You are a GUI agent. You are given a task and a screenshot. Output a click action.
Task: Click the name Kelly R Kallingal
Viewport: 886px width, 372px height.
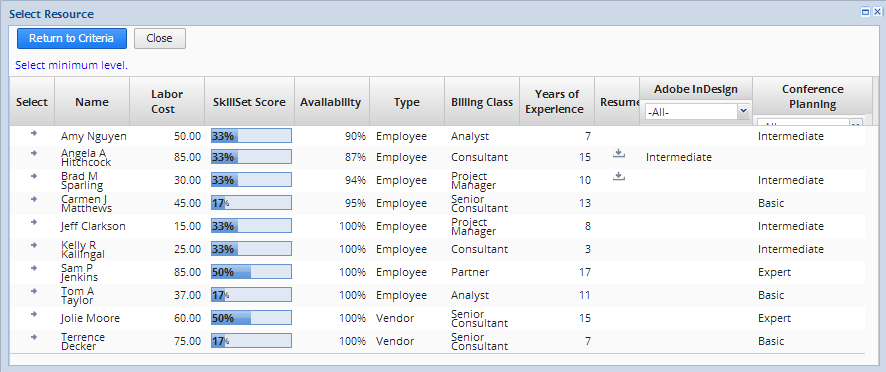pos(82,249)
